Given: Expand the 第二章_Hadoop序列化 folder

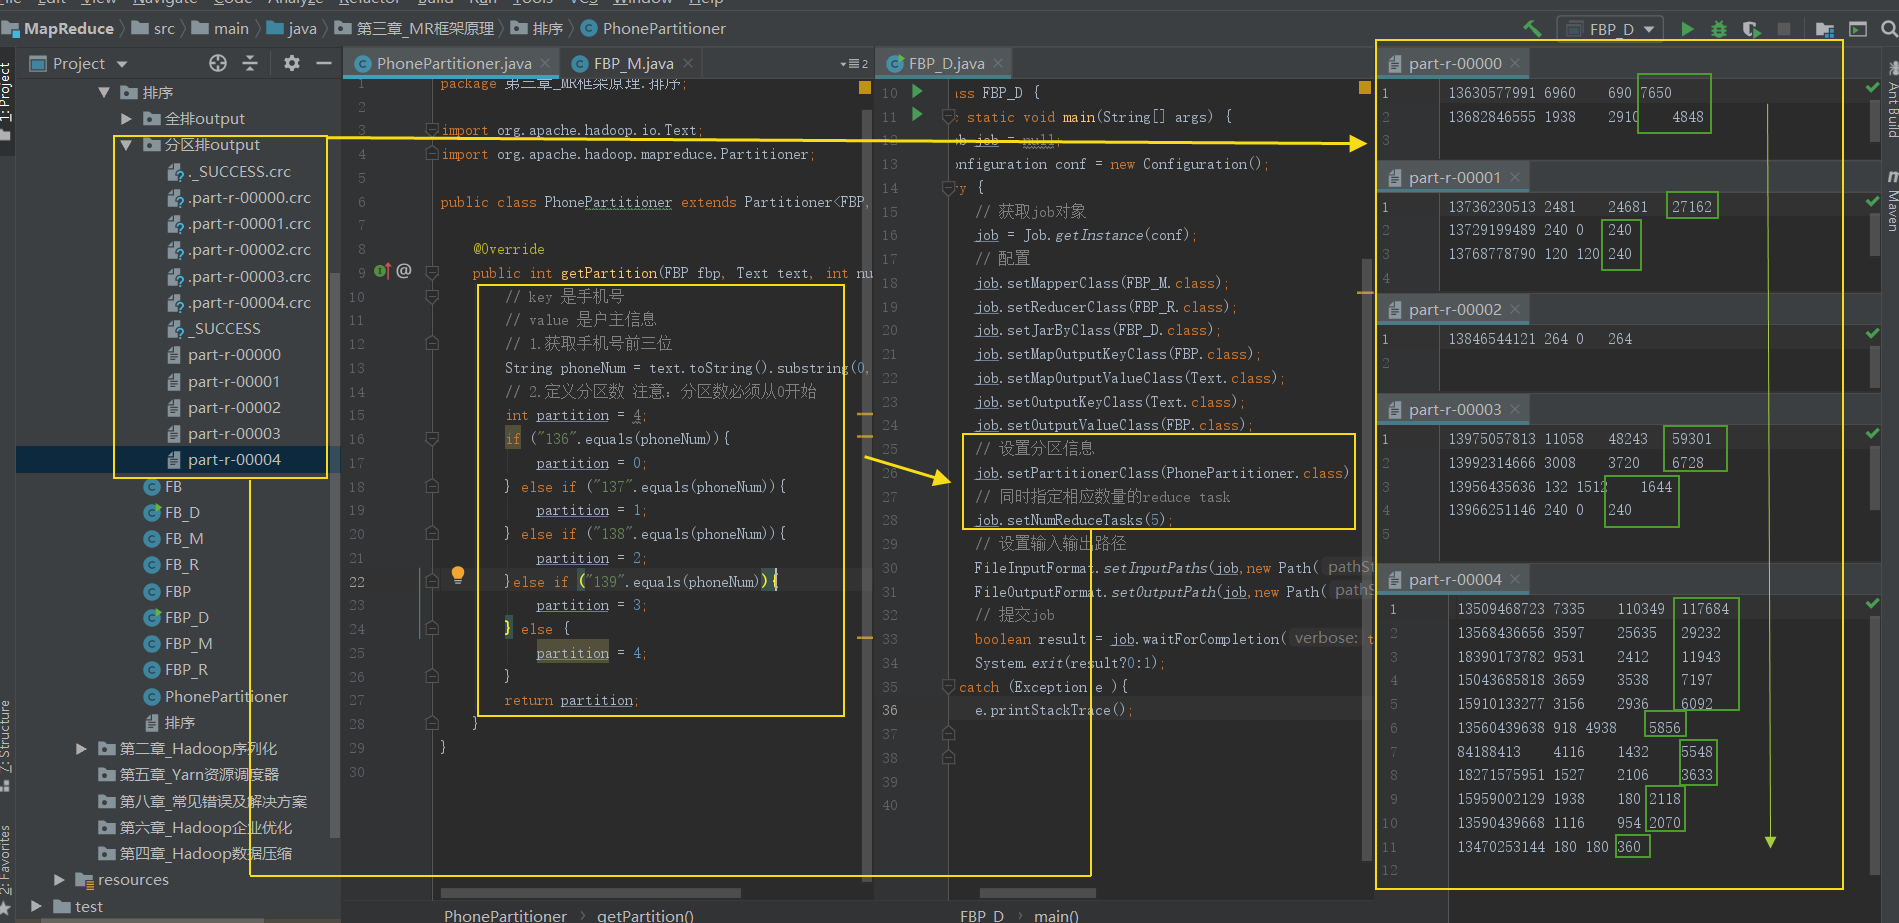Looking at the screenshot, I should pos(81,748).
